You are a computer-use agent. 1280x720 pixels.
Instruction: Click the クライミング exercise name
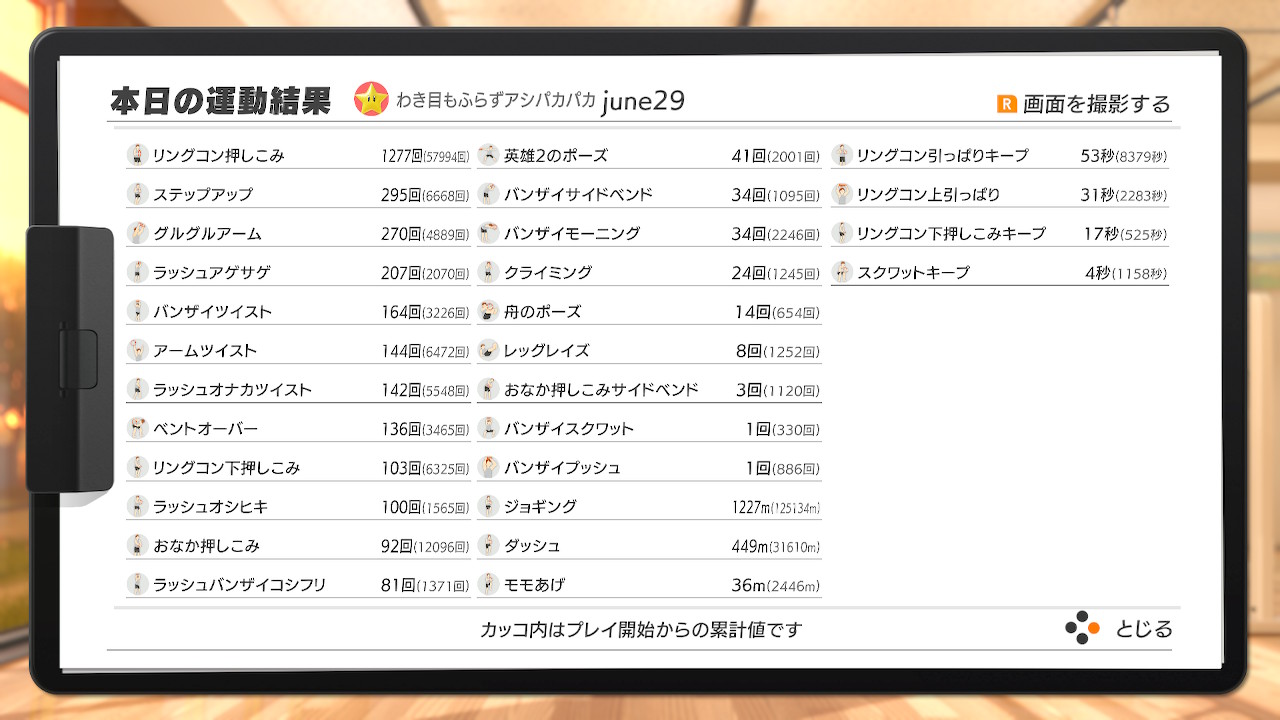(548, 273)
